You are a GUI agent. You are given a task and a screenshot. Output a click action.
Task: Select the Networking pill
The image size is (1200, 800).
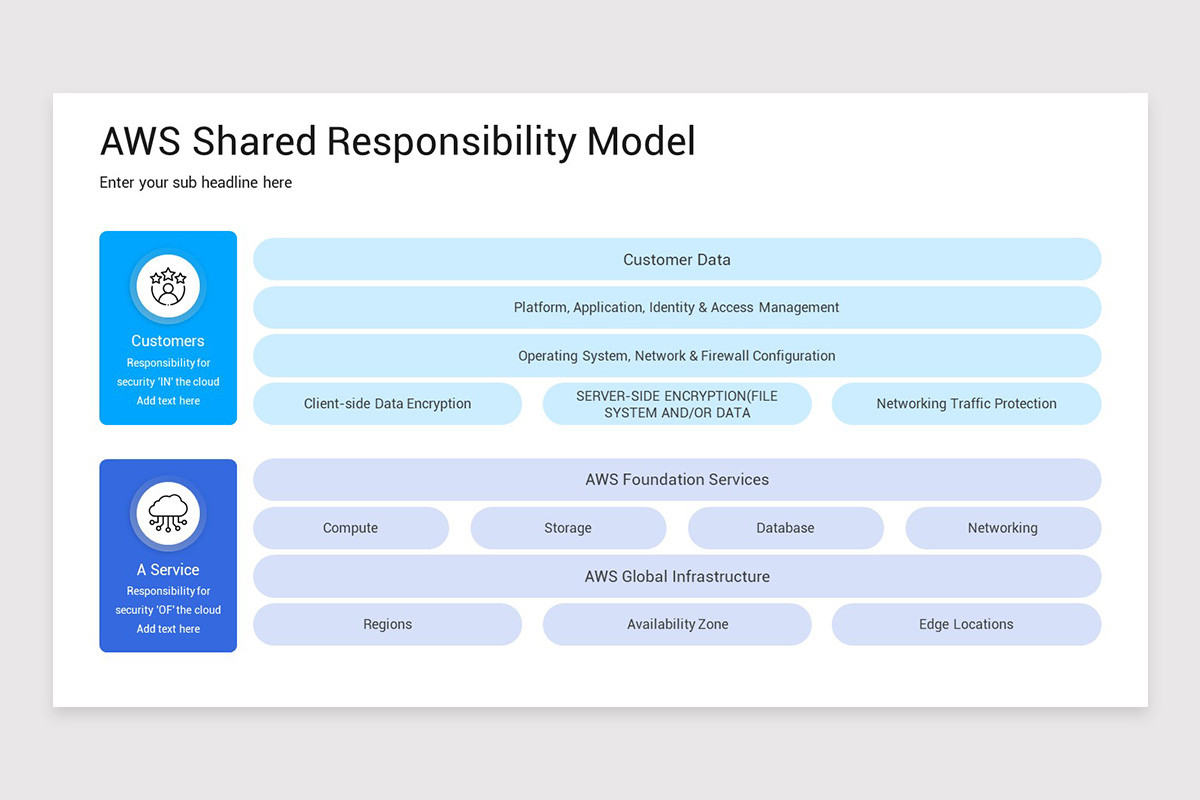pos(1003,528)
